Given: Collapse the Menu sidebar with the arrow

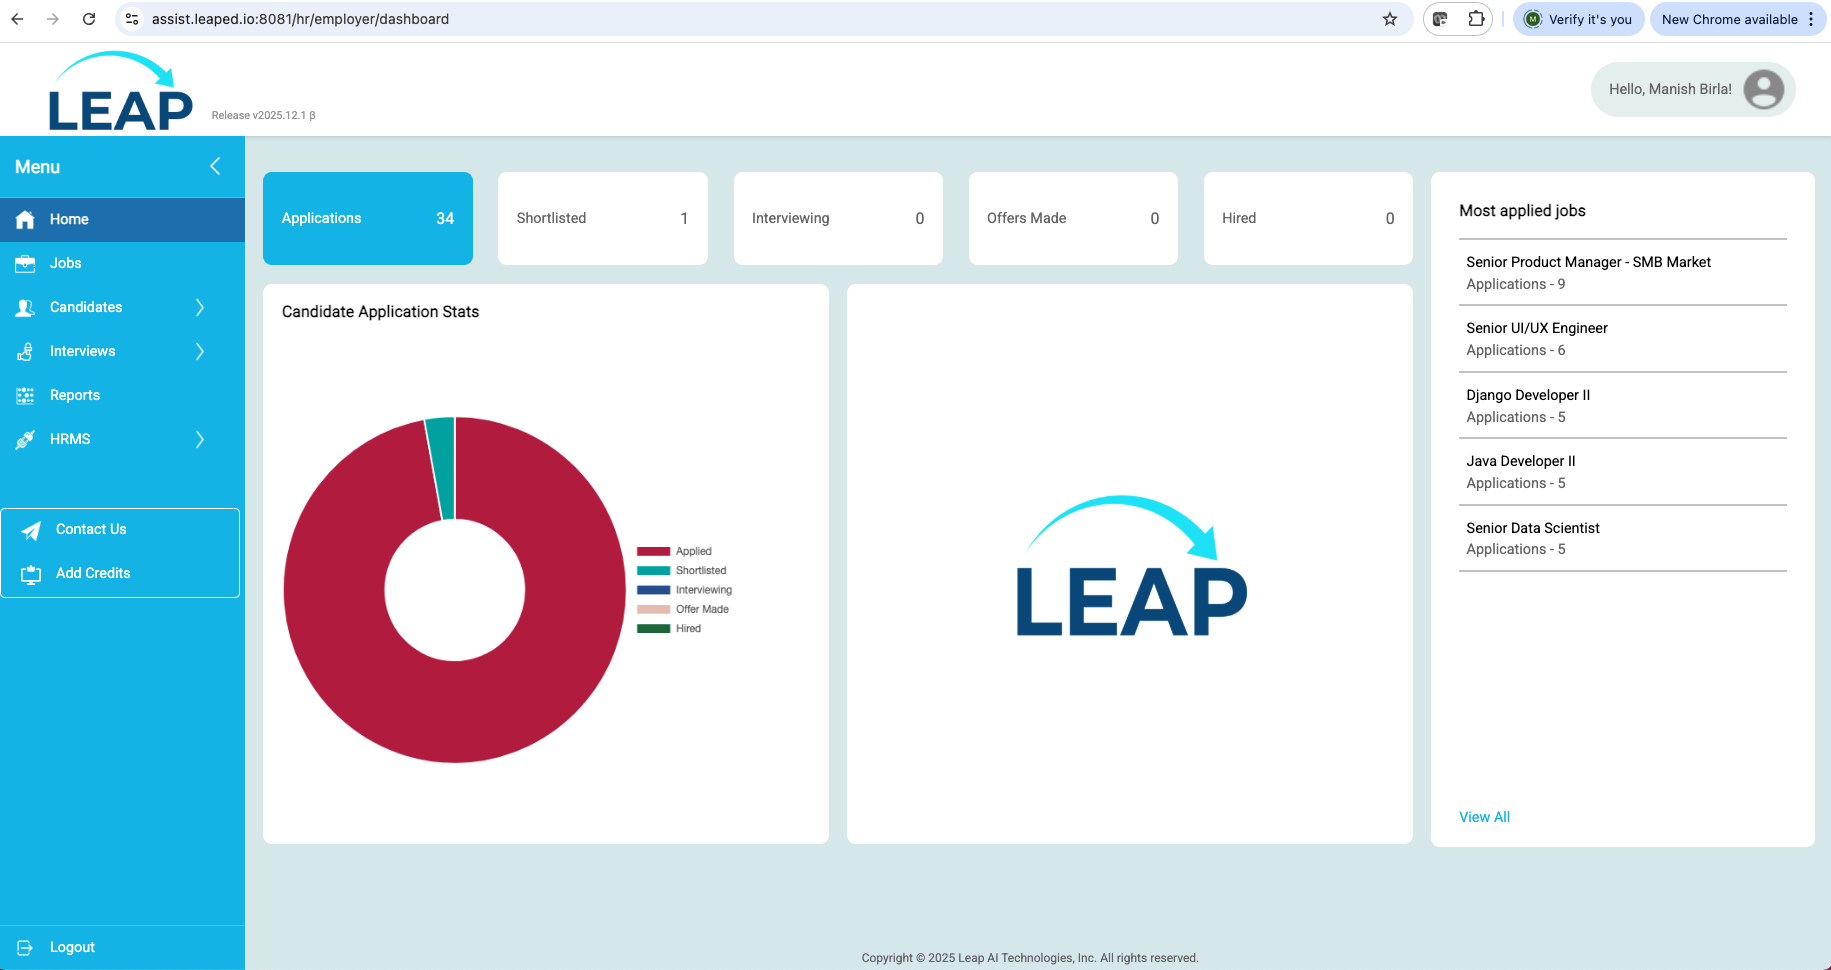Looking at the screenshot, I should (x=215, y=166).
